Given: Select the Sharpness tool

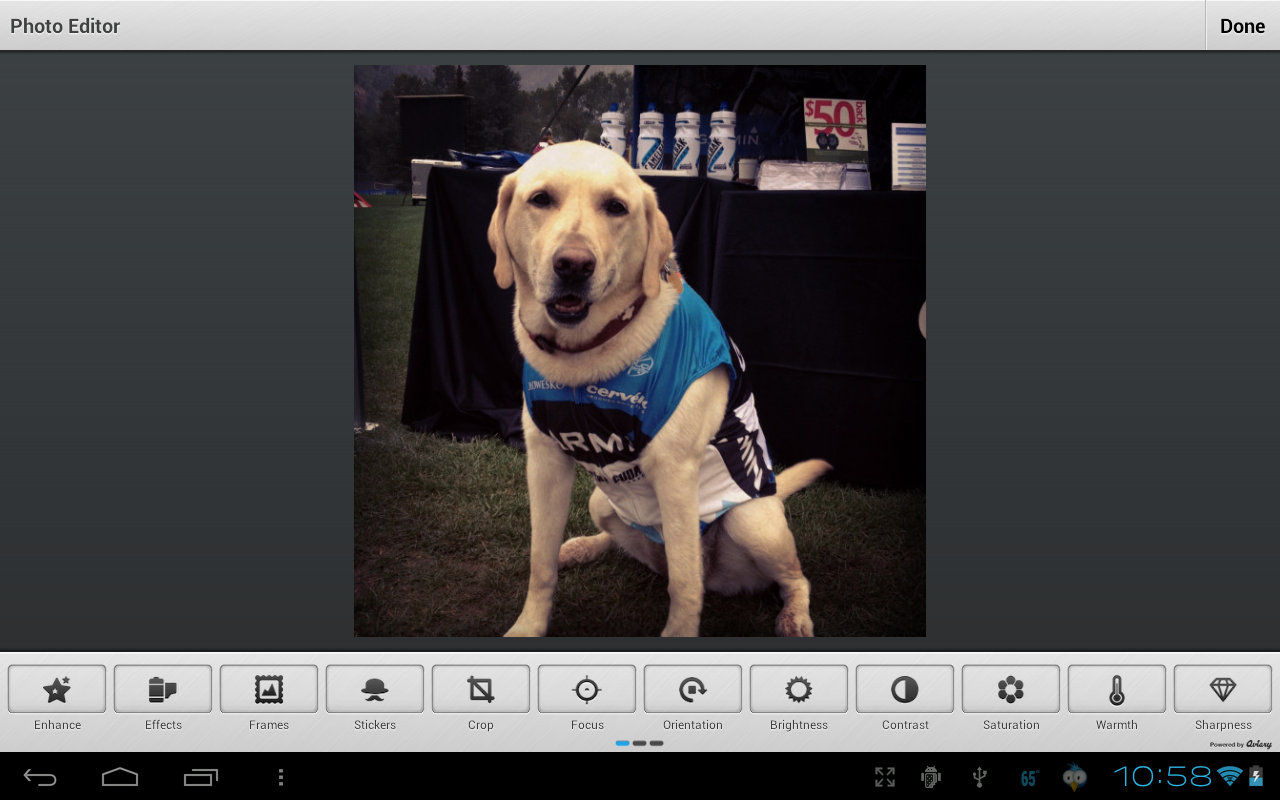Looking at the screenshot, I should click(x=1223, y=689).
